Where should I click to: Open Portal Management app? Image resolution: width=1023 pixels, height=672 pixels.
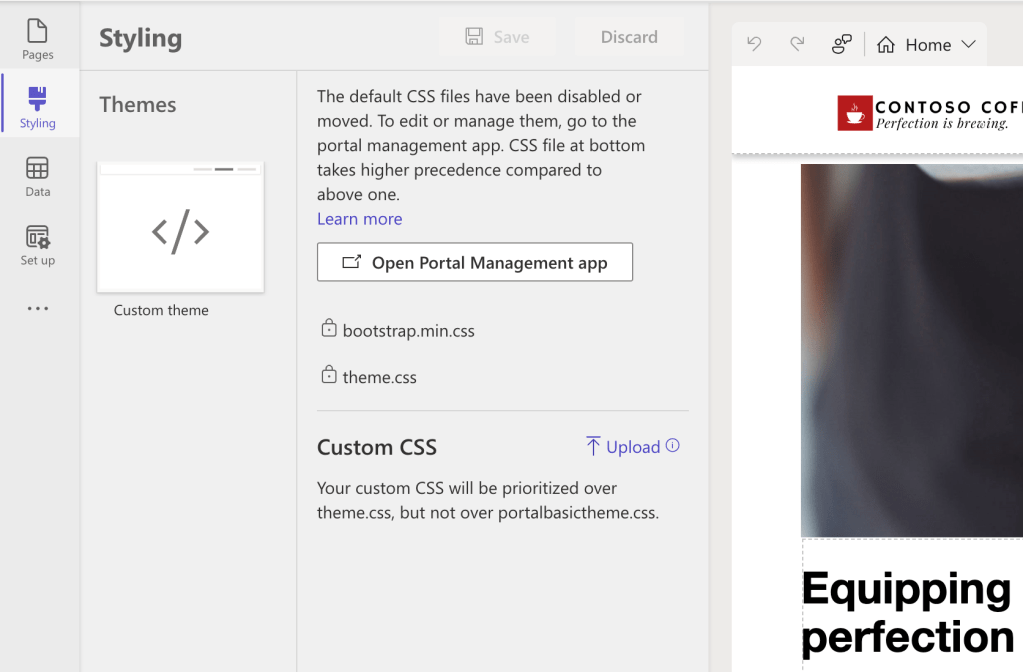(x=475, y=262)
